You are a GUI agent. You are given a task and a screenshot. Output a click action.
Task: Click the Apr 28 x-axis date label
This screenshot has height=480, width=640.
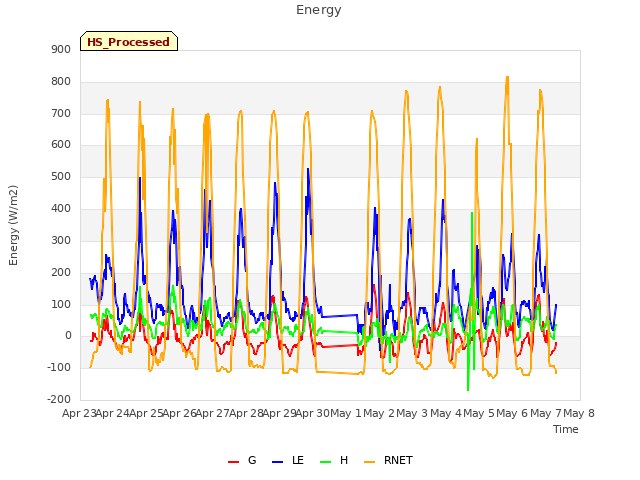click(246, 413)
